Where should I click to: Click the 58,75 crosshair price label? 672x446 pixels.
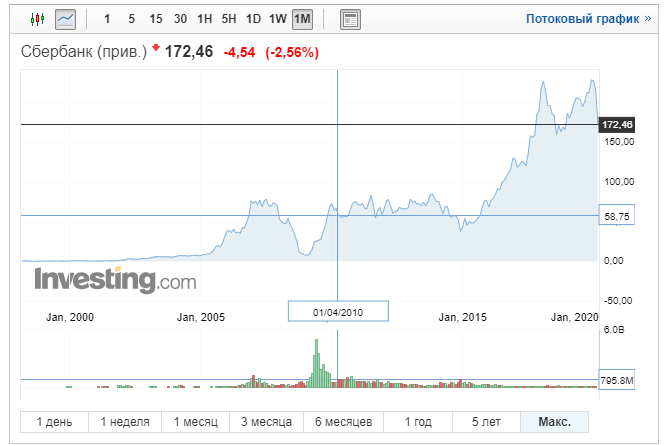617,216
